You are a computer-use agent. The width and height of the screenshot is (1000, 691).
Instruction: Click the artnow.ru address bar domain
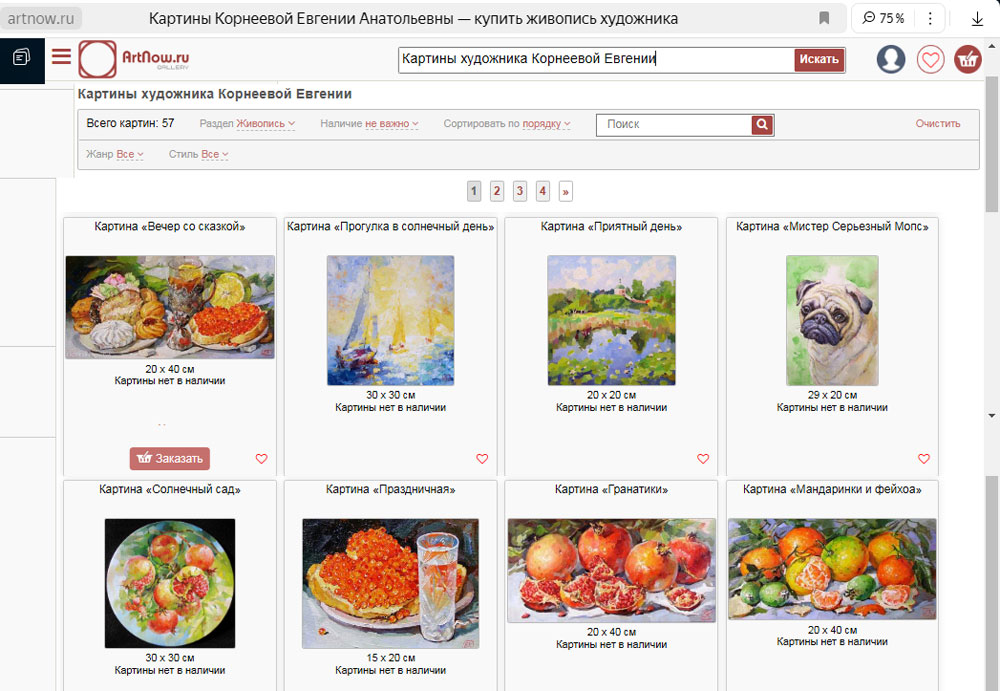pyautogui.click(x=41, y=19)
